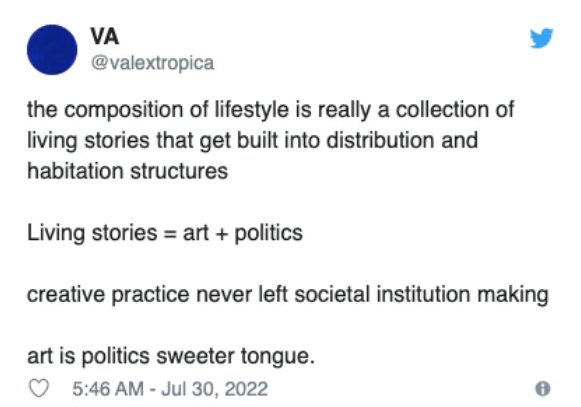Click the 'art is politics sweeter tongue.' line
581x407 pixels.
(x=171, y=356)
